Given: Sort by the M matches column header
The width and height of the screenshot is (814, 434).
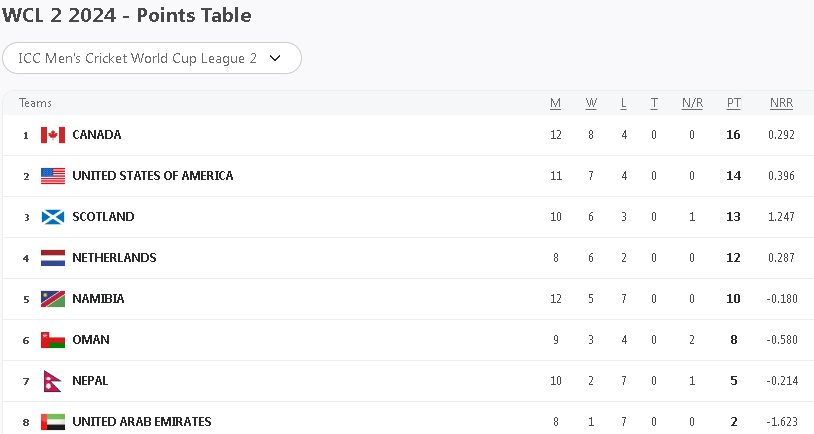Looking at the screenshot, I should coord(556,103).
